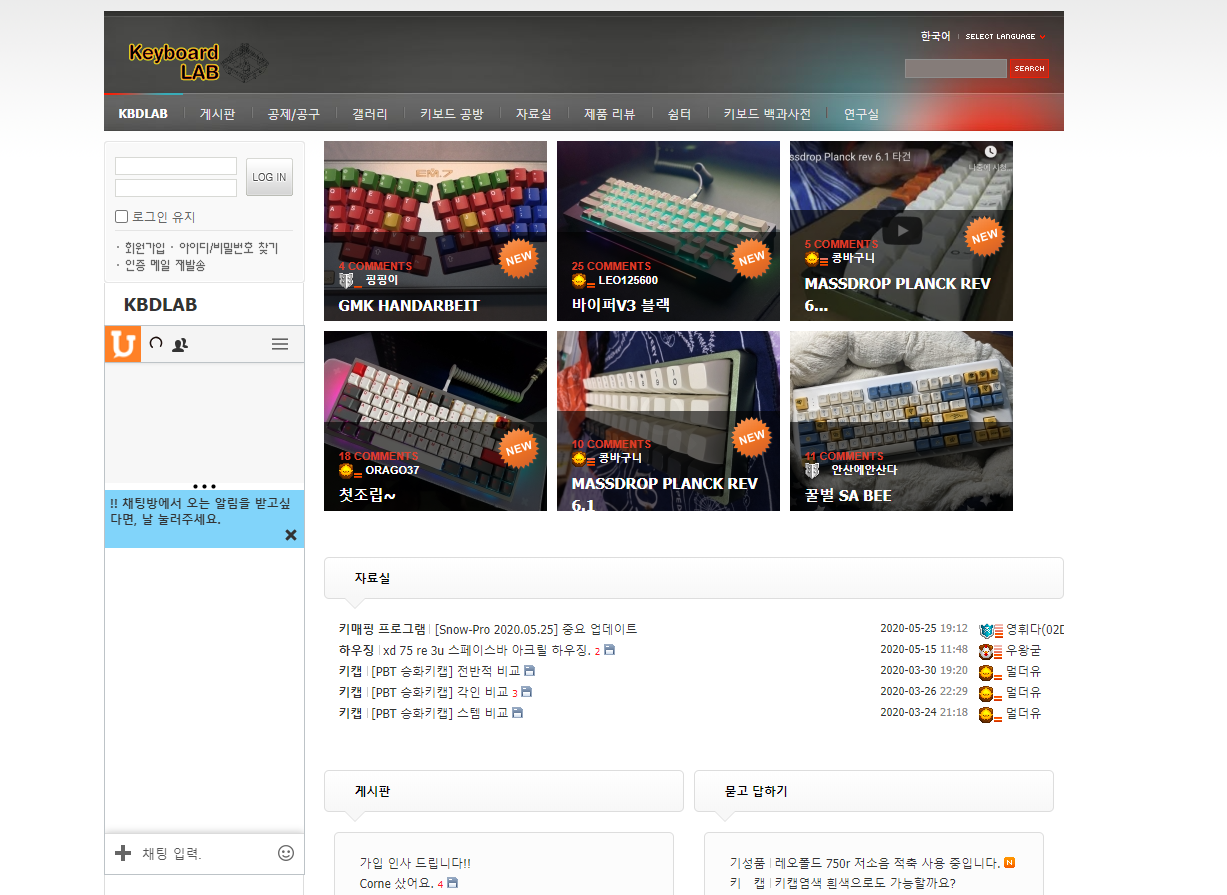Click the header search input box
This screenshot has width=1227, height=895.
956,68
